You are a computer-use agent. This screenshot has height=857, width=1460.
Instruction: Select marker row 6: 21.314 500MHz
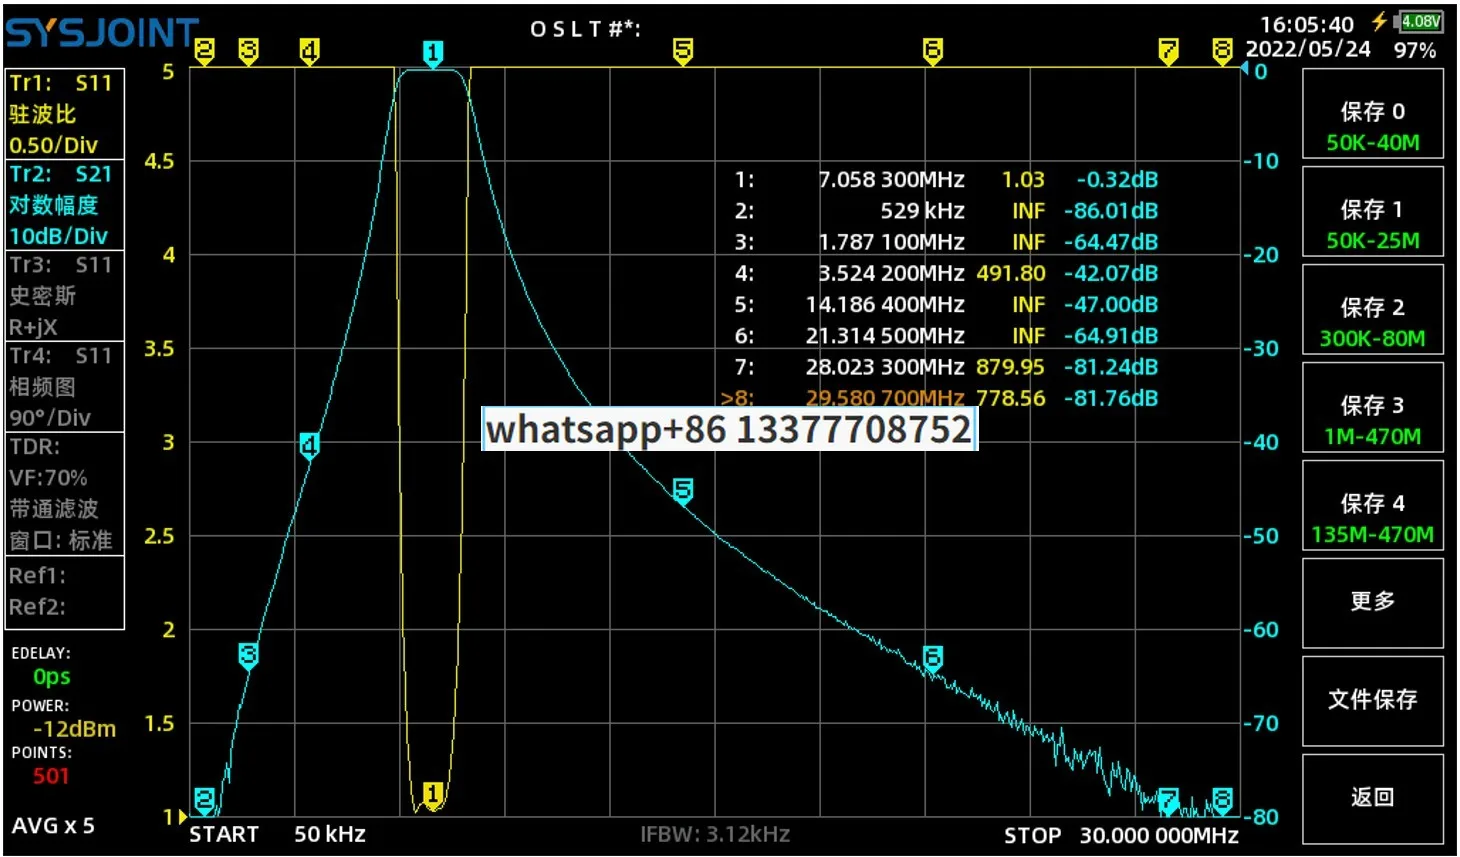(x=946, y=336)
